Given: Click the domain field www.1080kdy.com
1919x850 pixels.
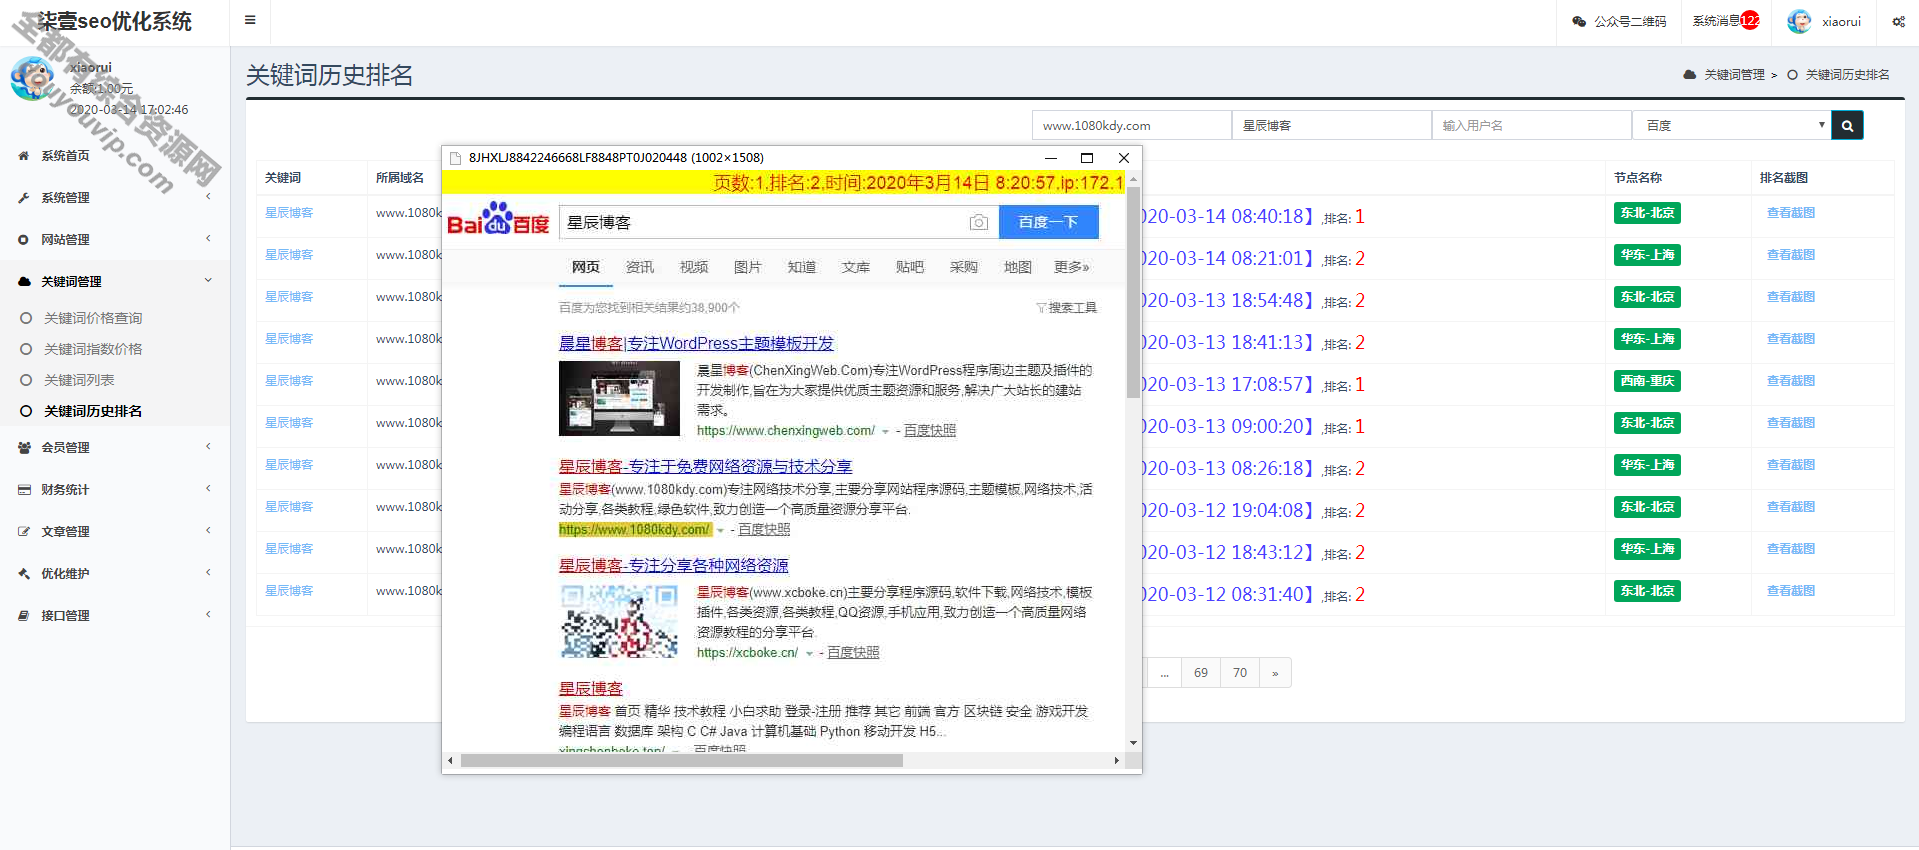Looking at the screenshot, I should tap(1131, 125).
